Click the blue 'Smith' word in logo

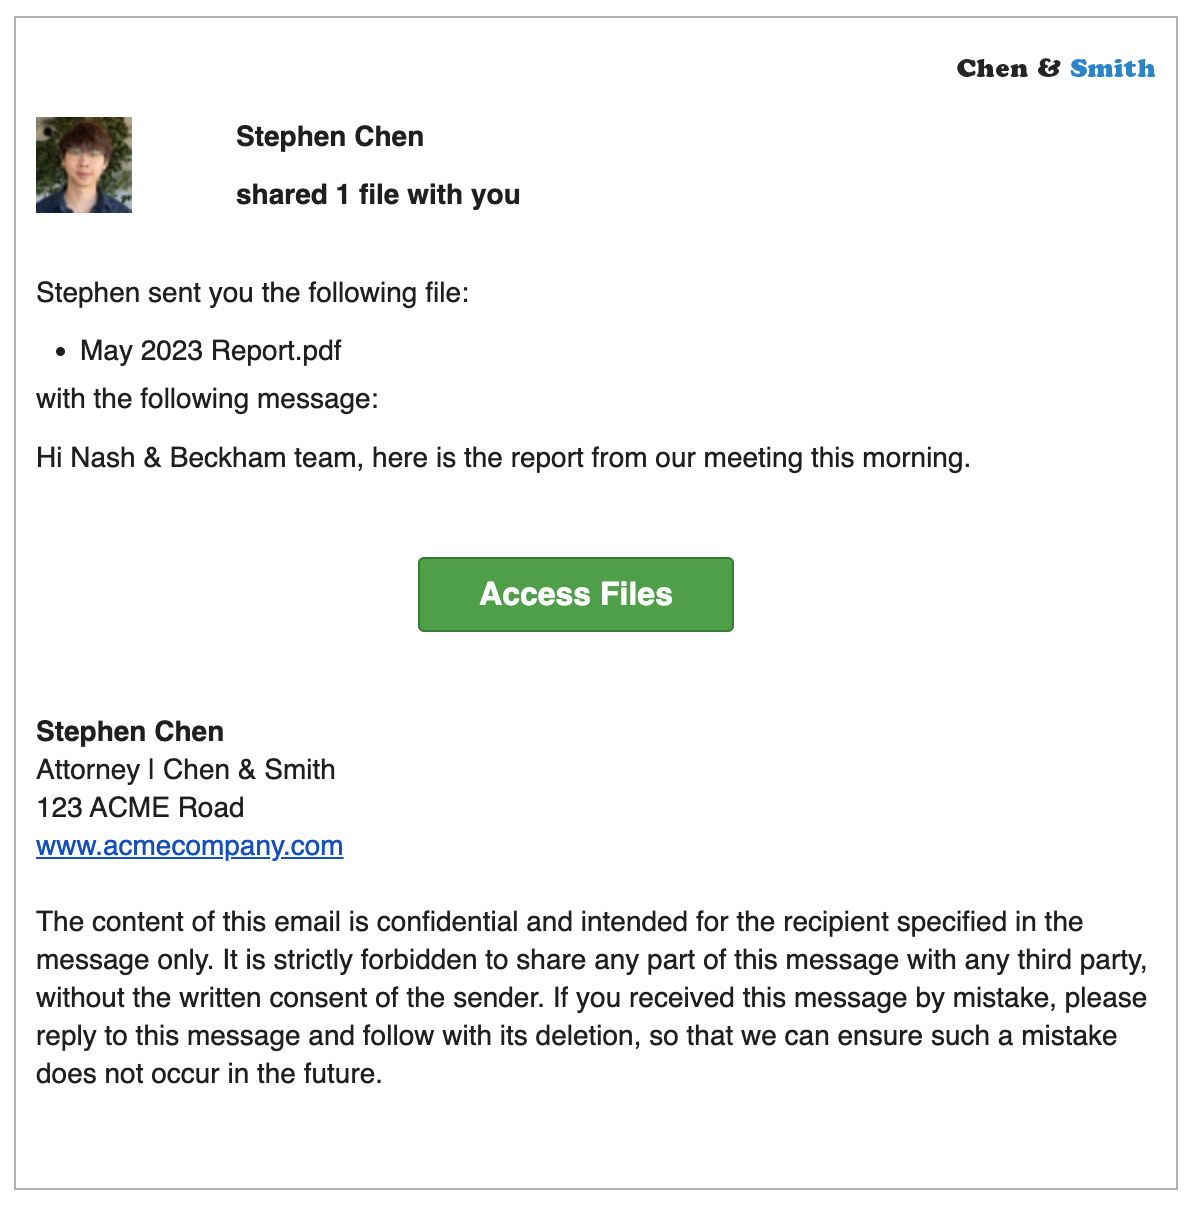tap(1112, 68)
